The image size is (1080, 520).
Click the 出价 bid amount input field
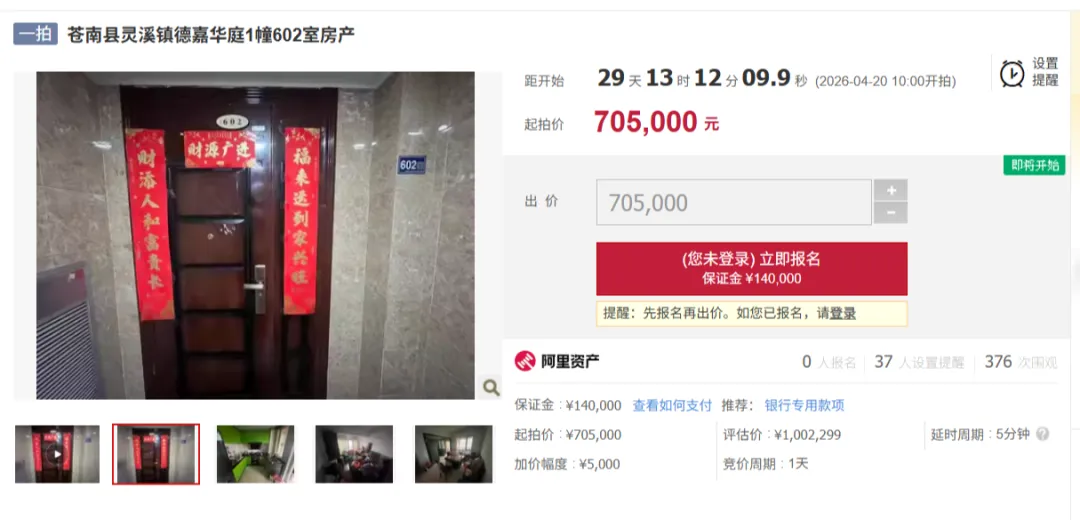pyautogui.click(x=734, y=202)
